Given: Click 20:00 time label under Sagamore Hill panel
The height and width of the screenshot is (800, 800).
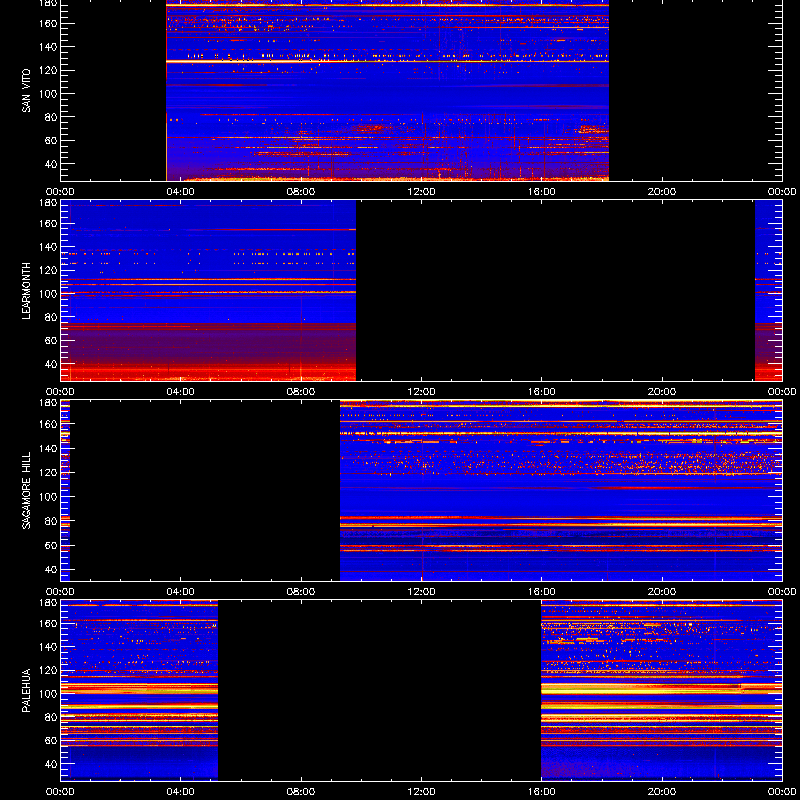Looking at the screenshot, I should [x=662, y=592].
